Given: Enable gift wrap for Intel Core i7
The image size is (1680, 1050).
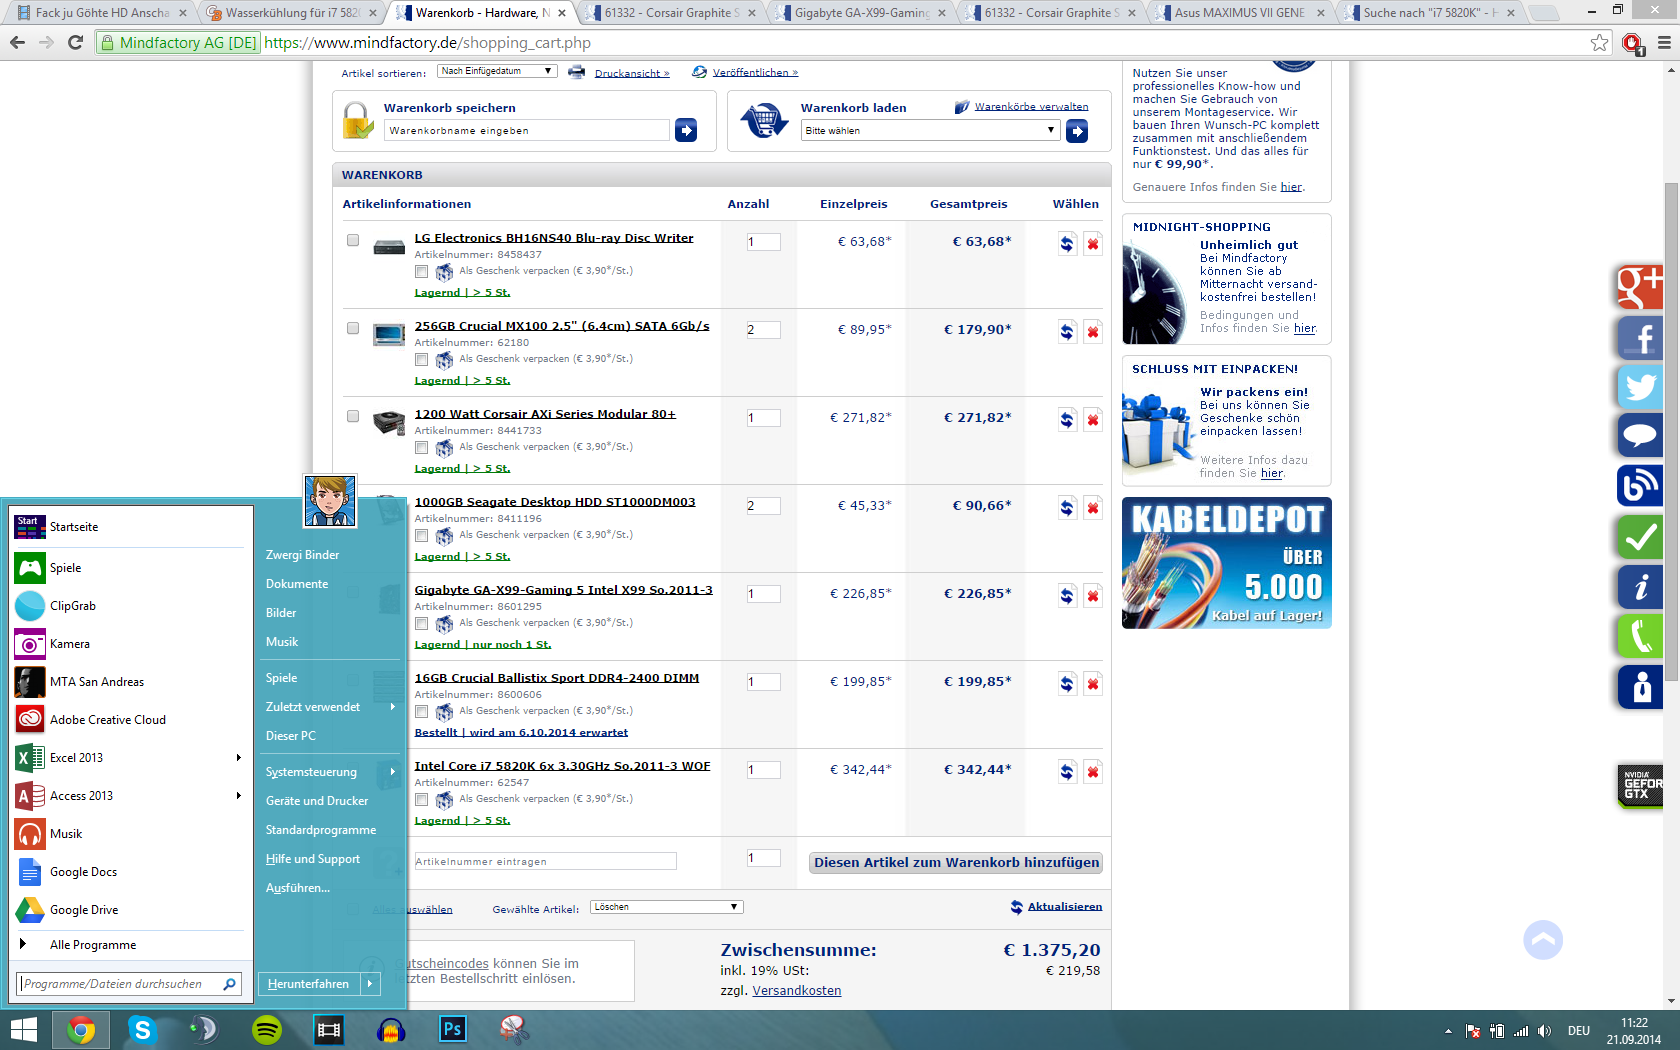Looking at the screenshot, I should tap(421, 800).
